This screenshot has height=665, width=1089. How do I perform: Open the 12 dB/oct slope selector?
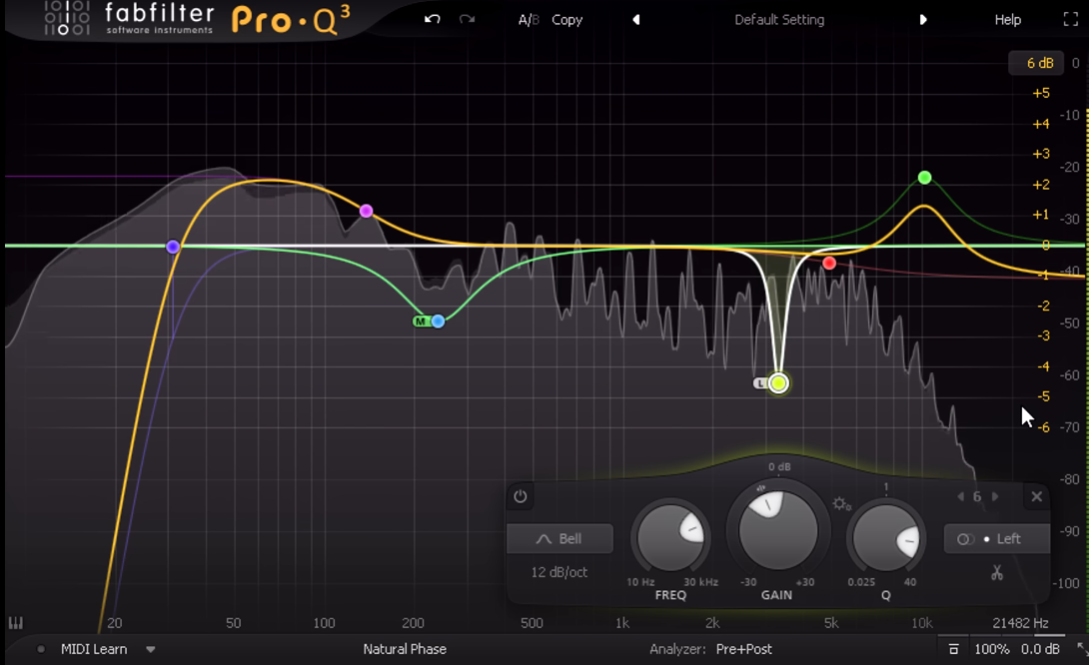point(559,572)
